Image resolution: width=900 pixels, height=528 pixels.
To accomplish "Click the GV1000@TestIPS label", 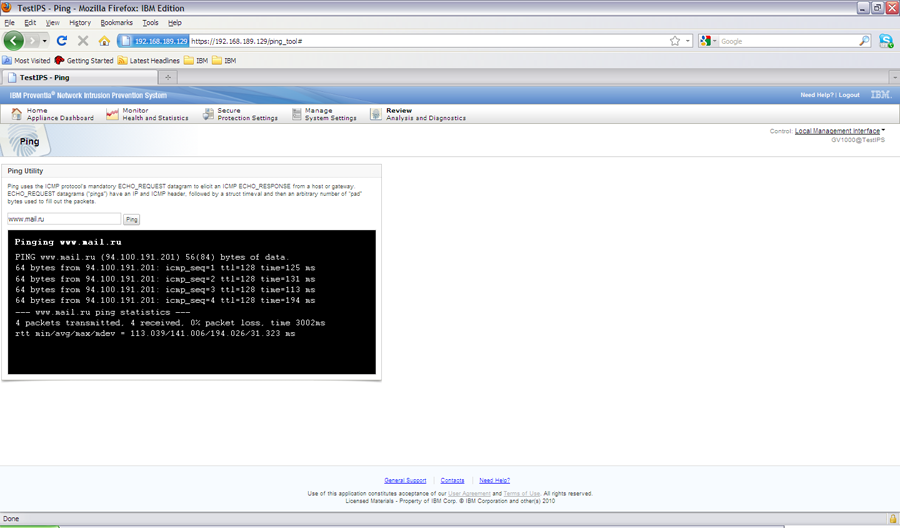I will click(x=858, y=140).
